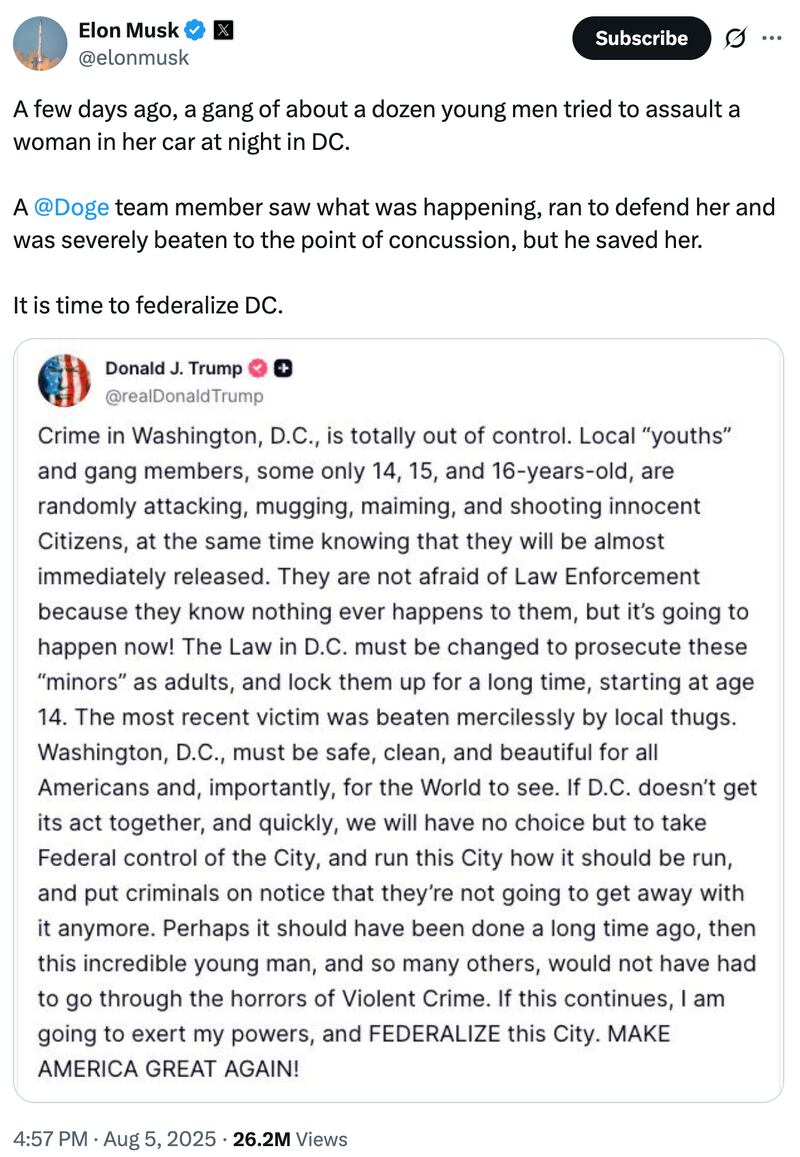Click Elon Musk's blue verified checkmark
The image size is (800, 1157).
click(196, 30)
